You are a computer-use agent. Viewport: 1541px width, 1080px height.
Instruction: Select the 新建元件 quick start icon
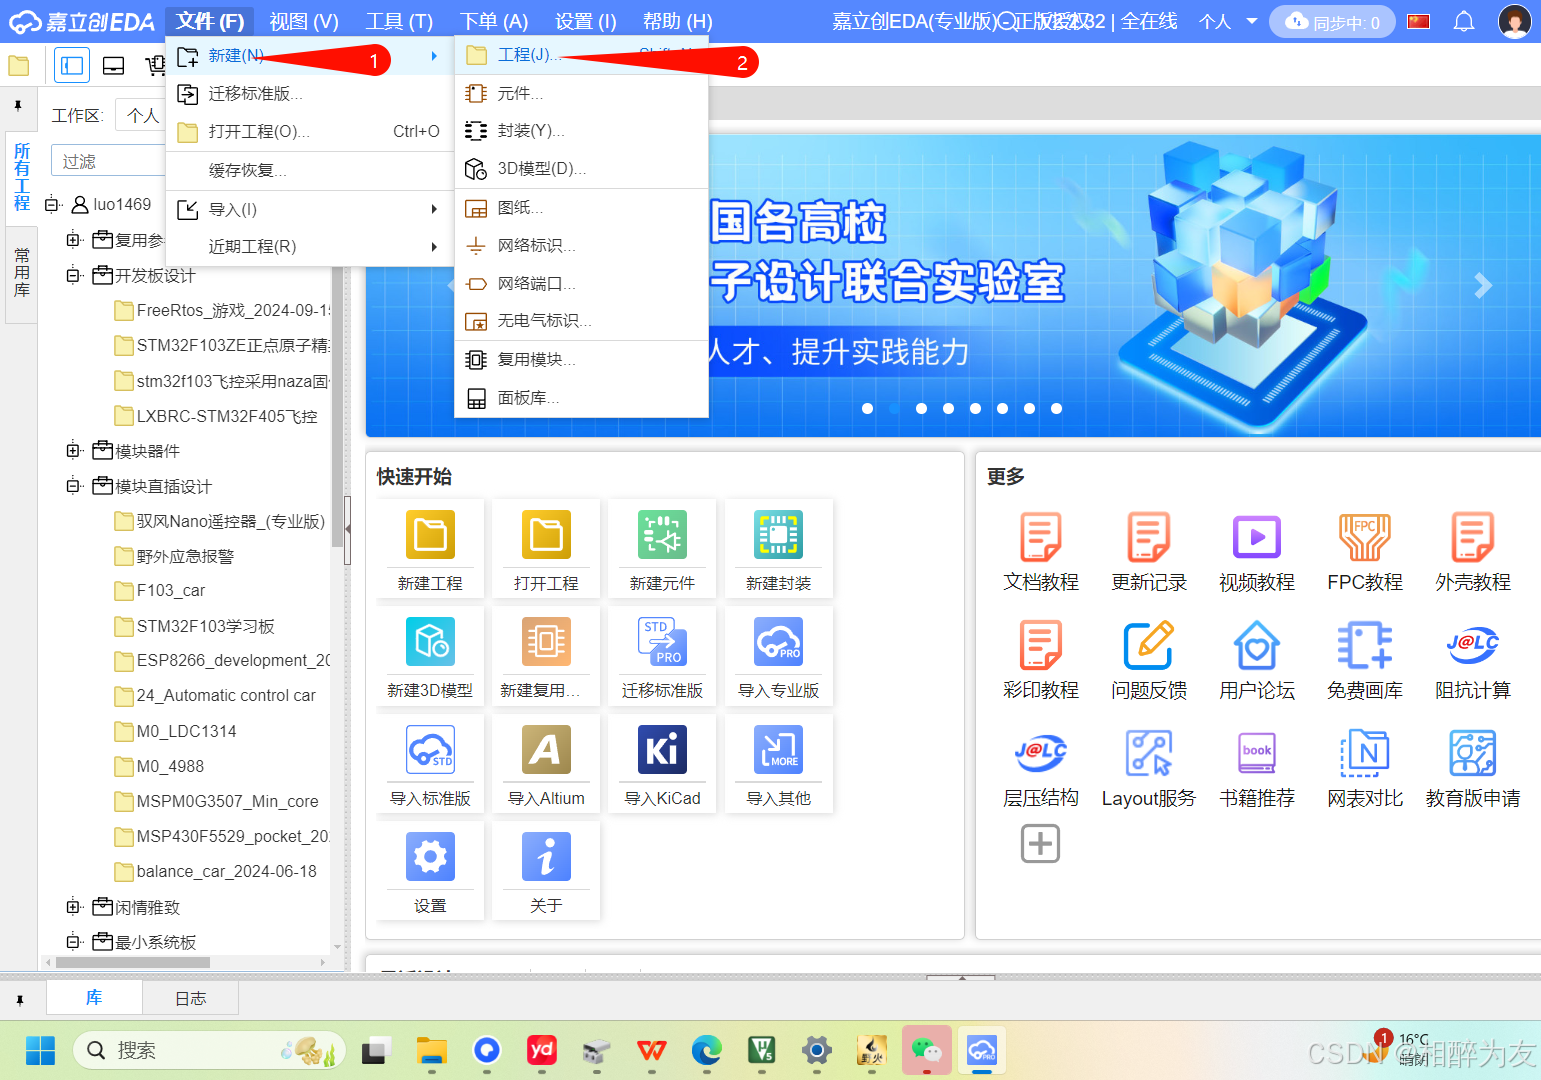pyautogui.click(x=661, y=549)
